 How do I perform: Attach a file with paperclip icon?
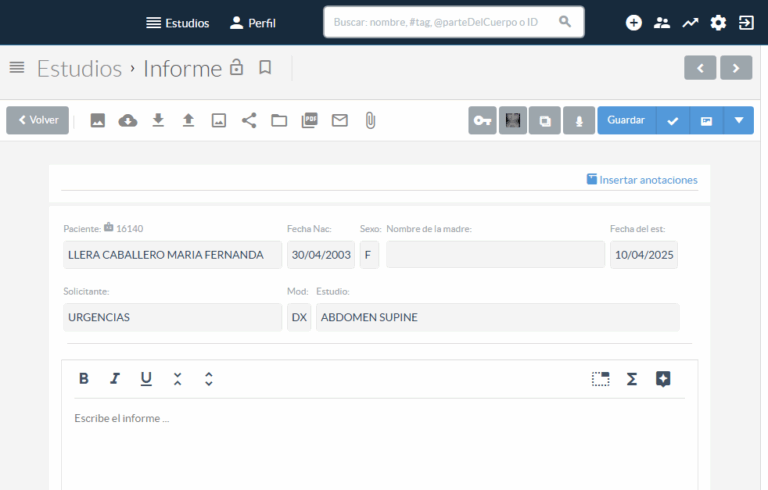(x=370, y=120)
